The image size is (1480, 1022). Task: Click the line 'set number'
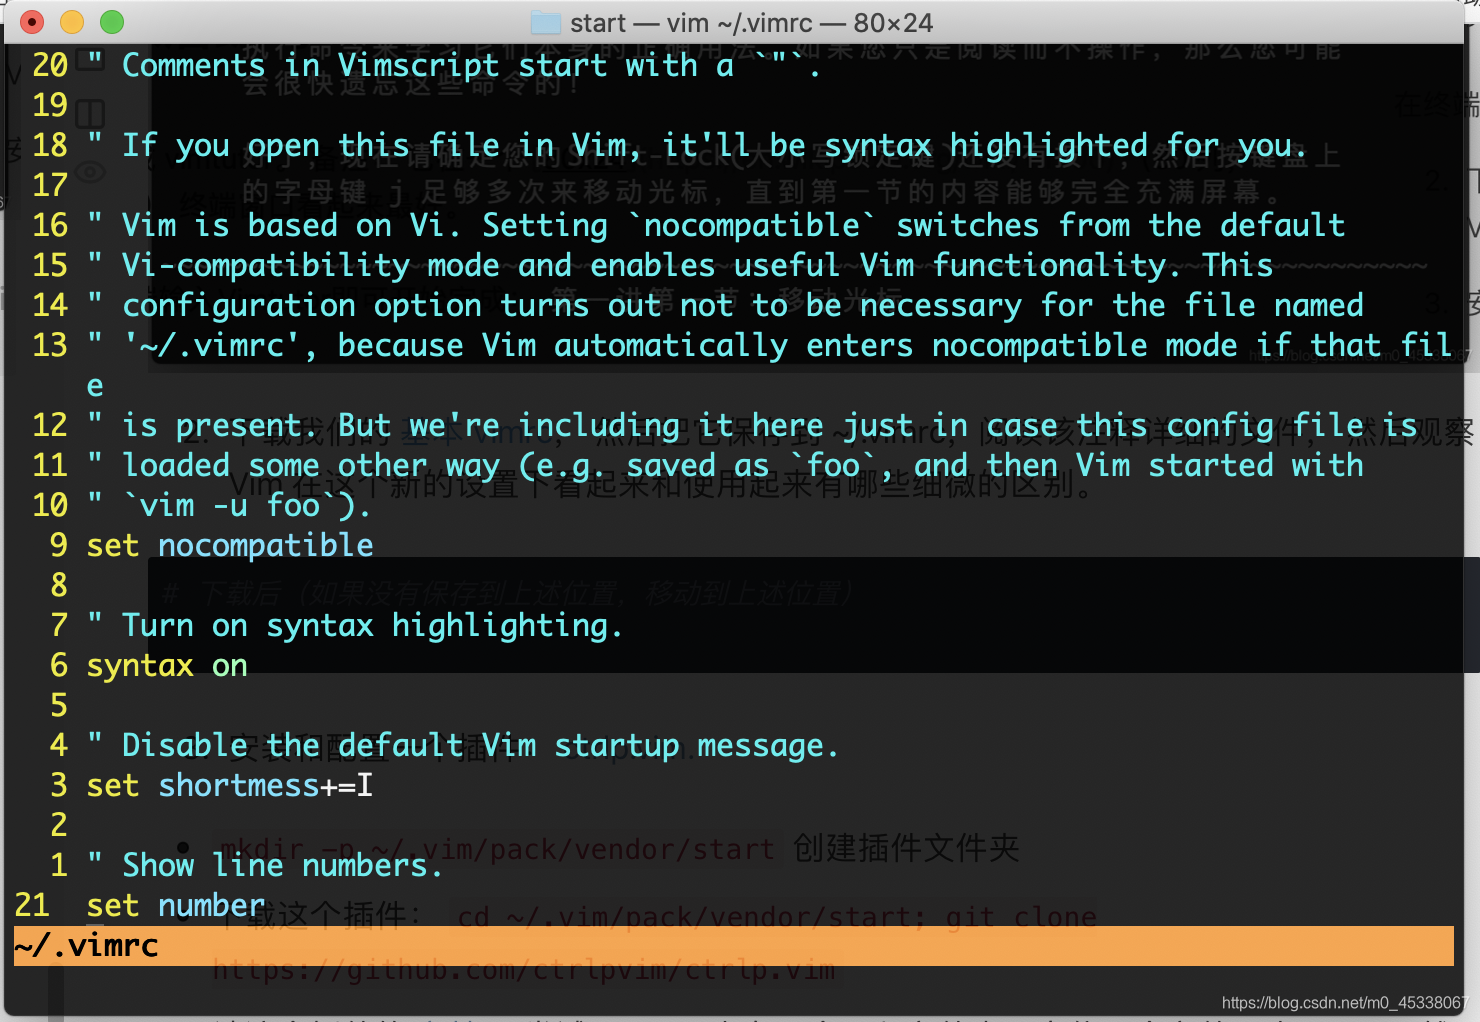pos(176,905)
